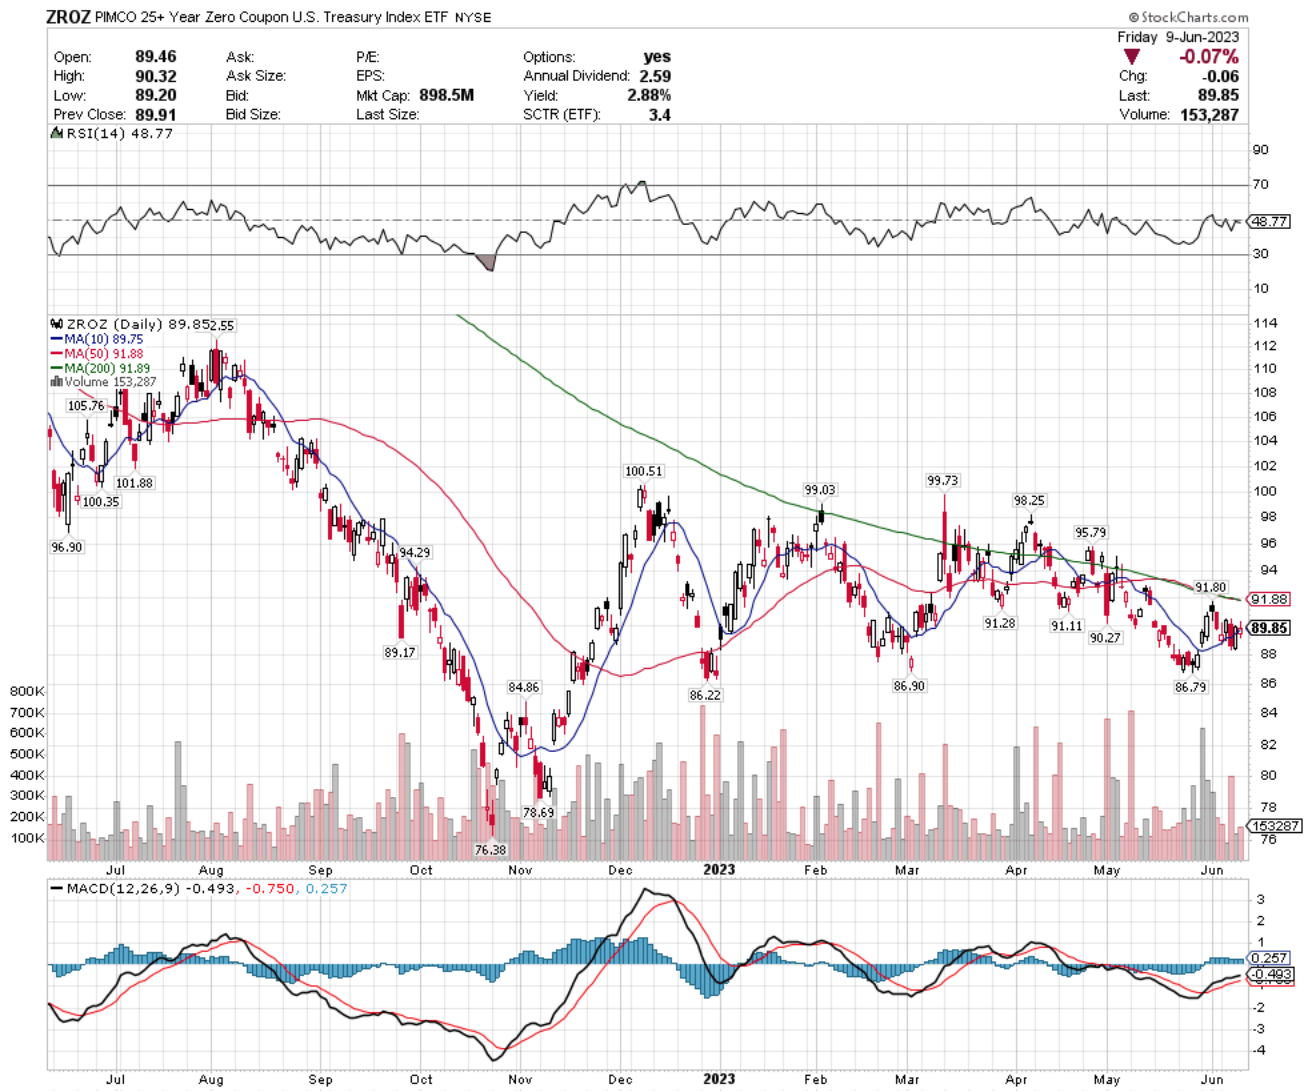Click the 100.51 December peak annotation
1306x1092 pixels.
pyautogui.click(x=644, y=471)
